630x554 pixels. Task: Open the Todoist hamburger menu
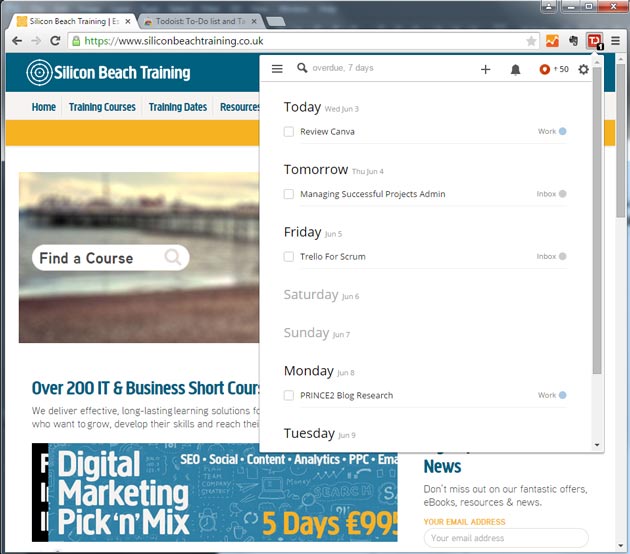click(x=277, y=69)
